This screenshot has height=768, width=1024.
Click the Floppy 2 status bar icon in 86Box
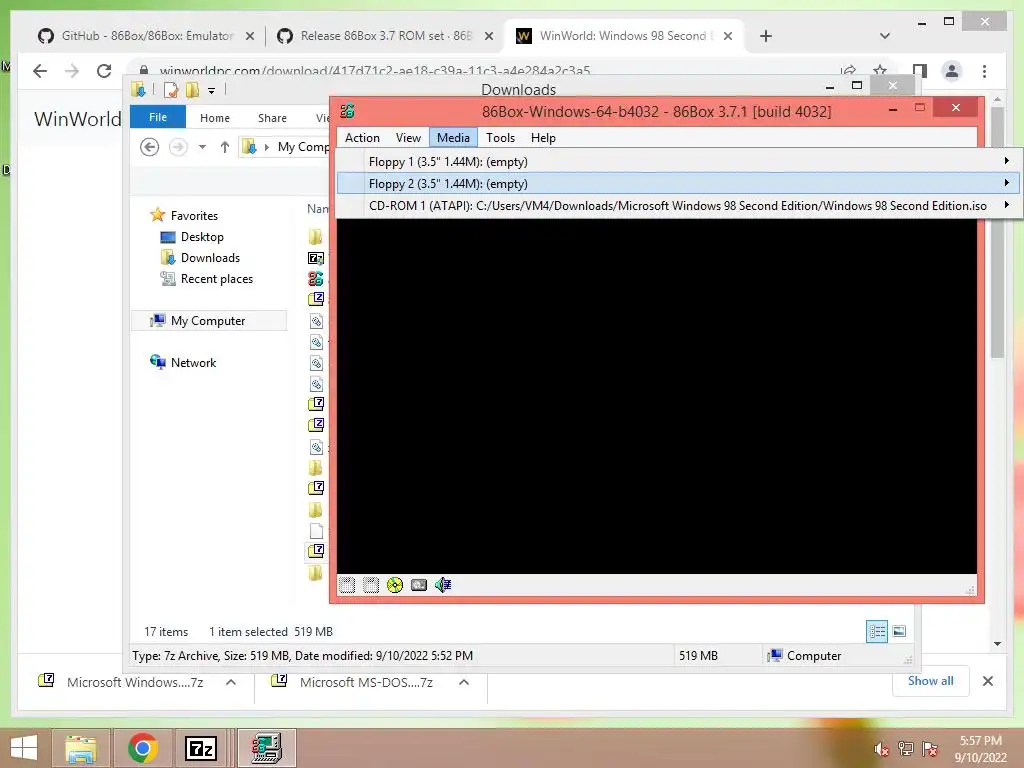pyautogui.click(x=371, y=584)
